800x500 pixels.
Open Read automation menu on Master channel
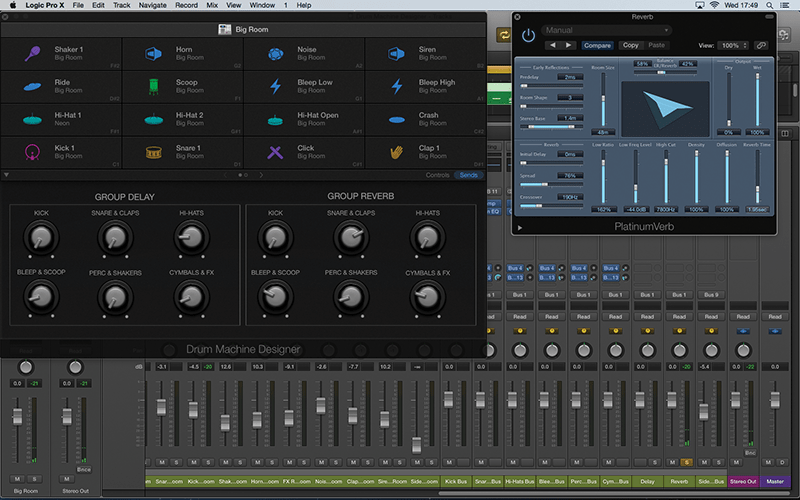pyautogui.click(x=775, y=316)
